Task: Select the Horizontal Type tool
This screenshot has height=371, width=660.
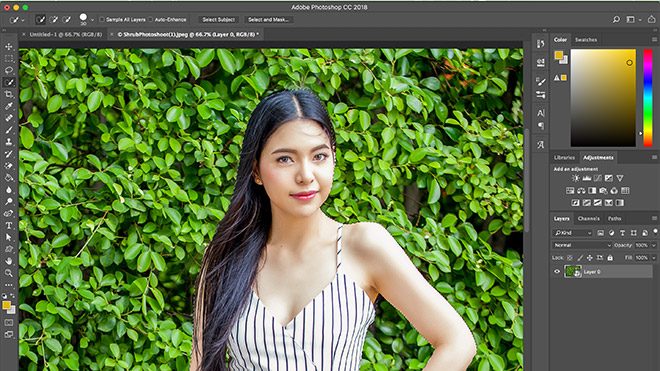Action: 9,225
